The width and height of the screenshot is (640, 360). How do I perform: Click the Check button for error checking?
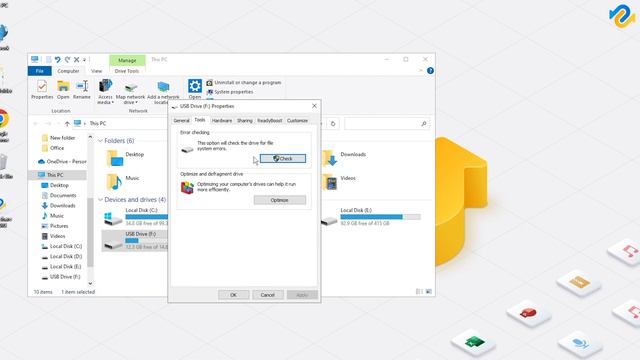(283, 158)
